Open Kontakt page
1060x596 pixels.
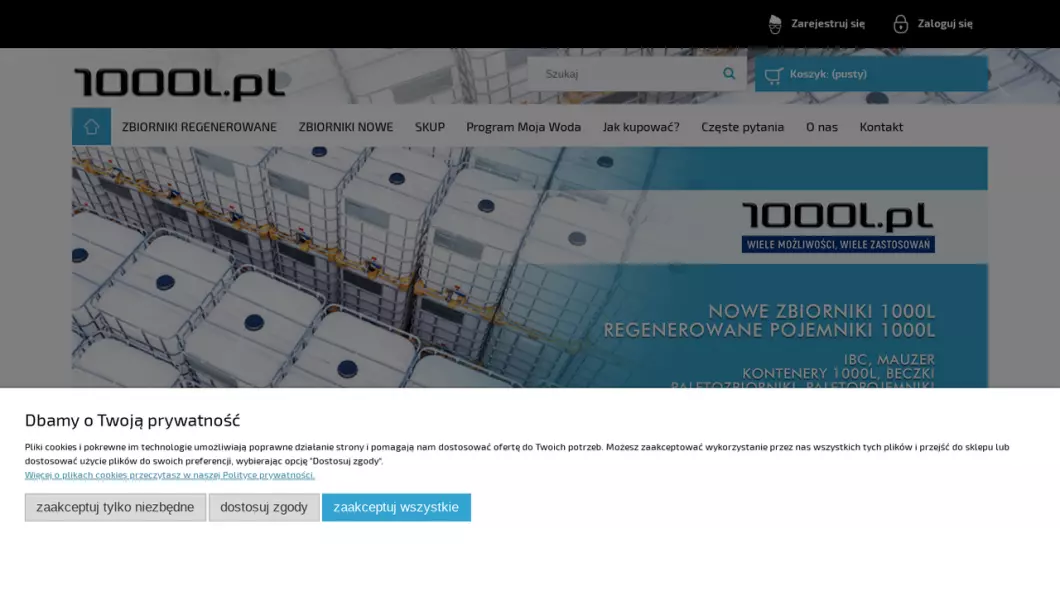click(x=881, y=126)
